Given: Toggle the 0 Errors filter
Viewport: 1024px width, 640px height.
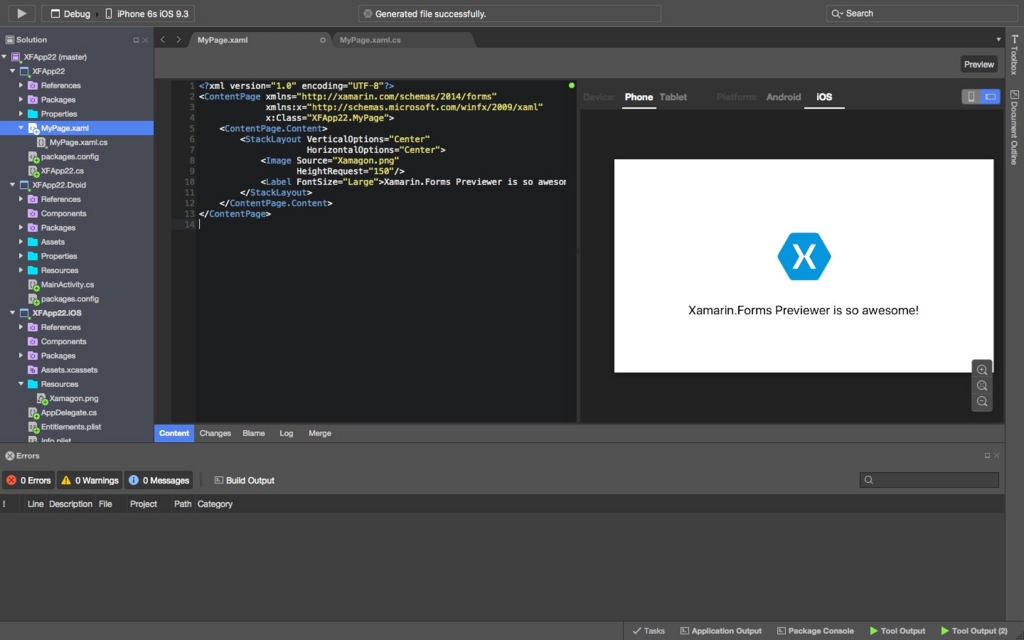Looking at the screenshot, I should coord(29,480).
